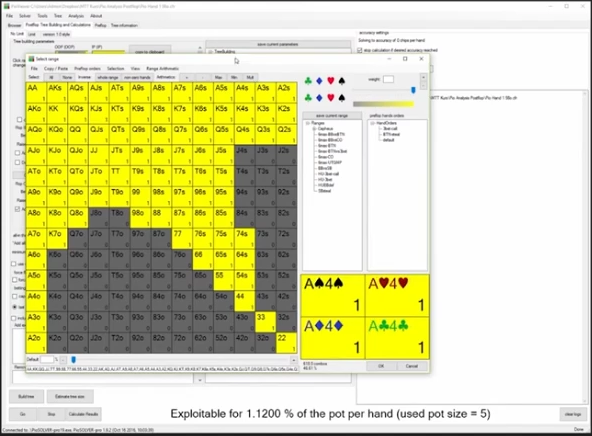Invert the selection with the Inverse button
This screenshot has width=592, height=436.
pos(84,77)
